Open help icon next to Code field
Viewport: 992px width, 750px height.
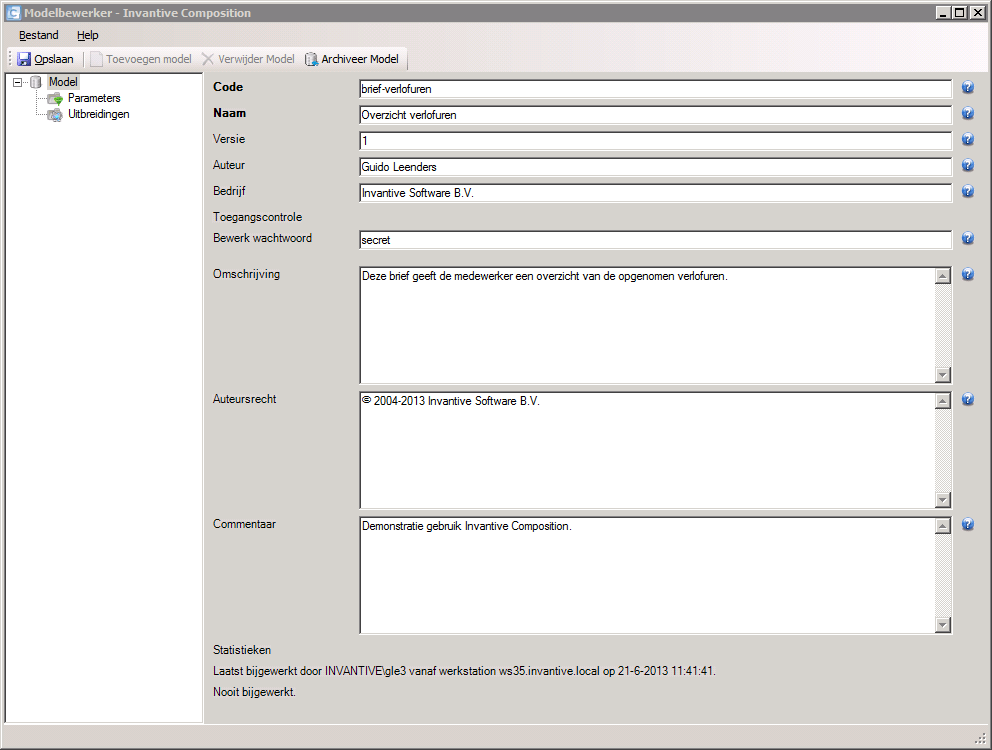coord(968,87)
